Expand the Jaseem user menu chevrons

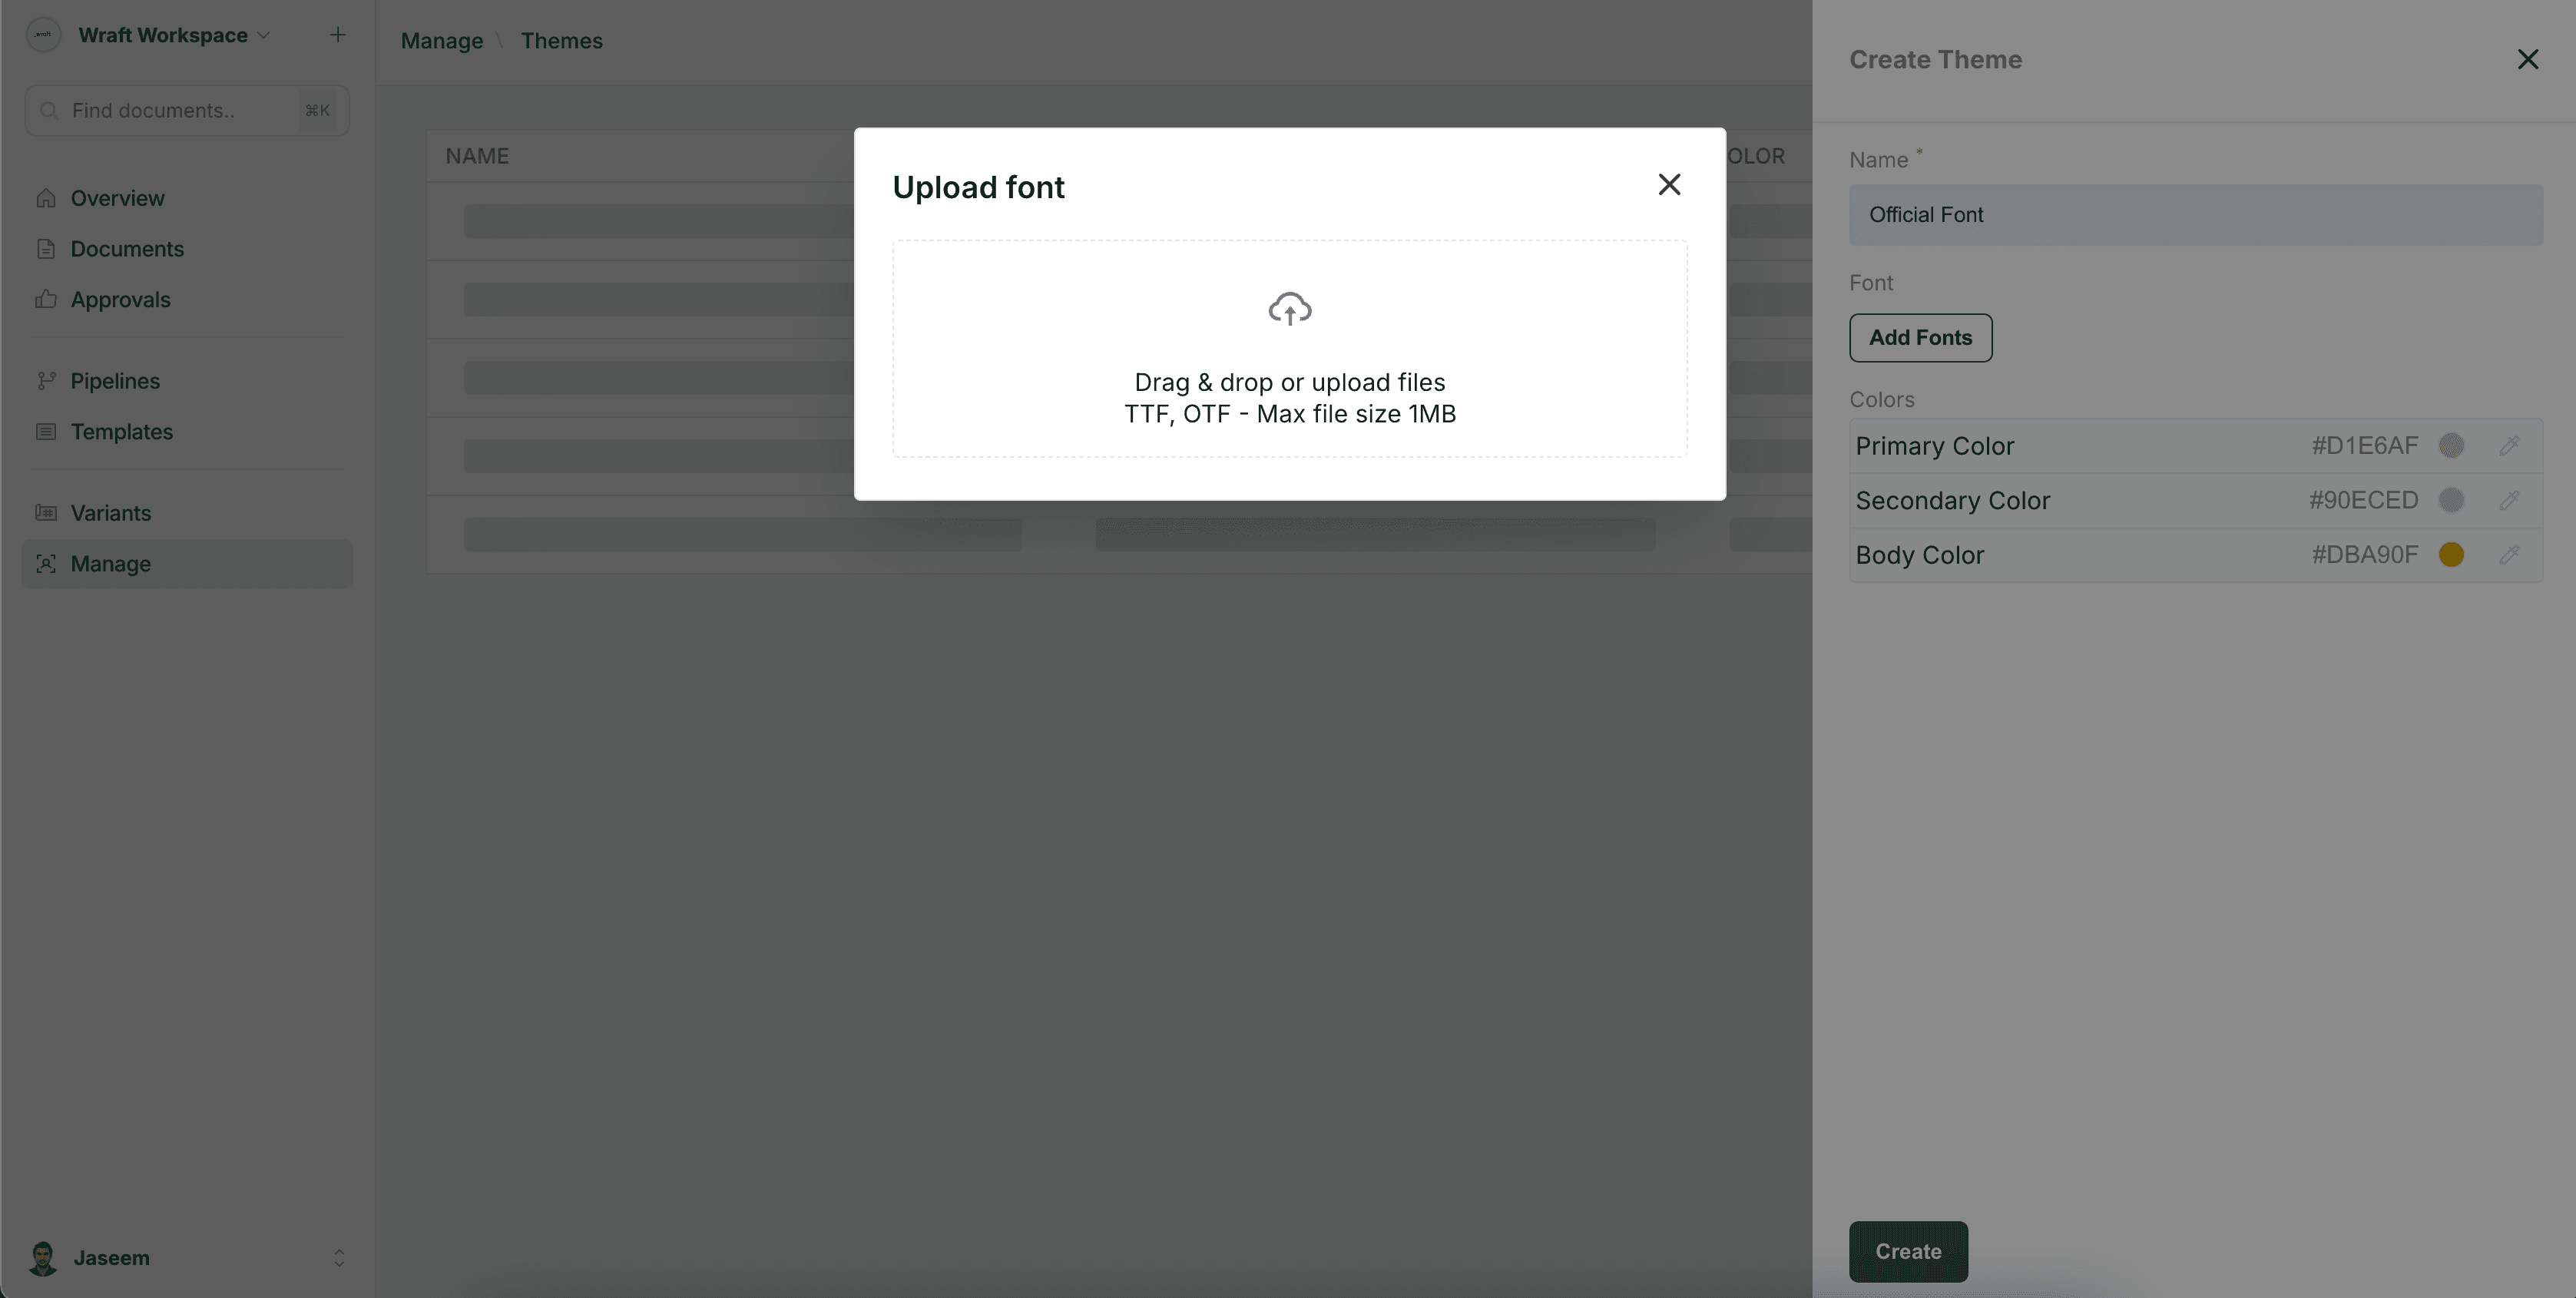pos(339,1258)
